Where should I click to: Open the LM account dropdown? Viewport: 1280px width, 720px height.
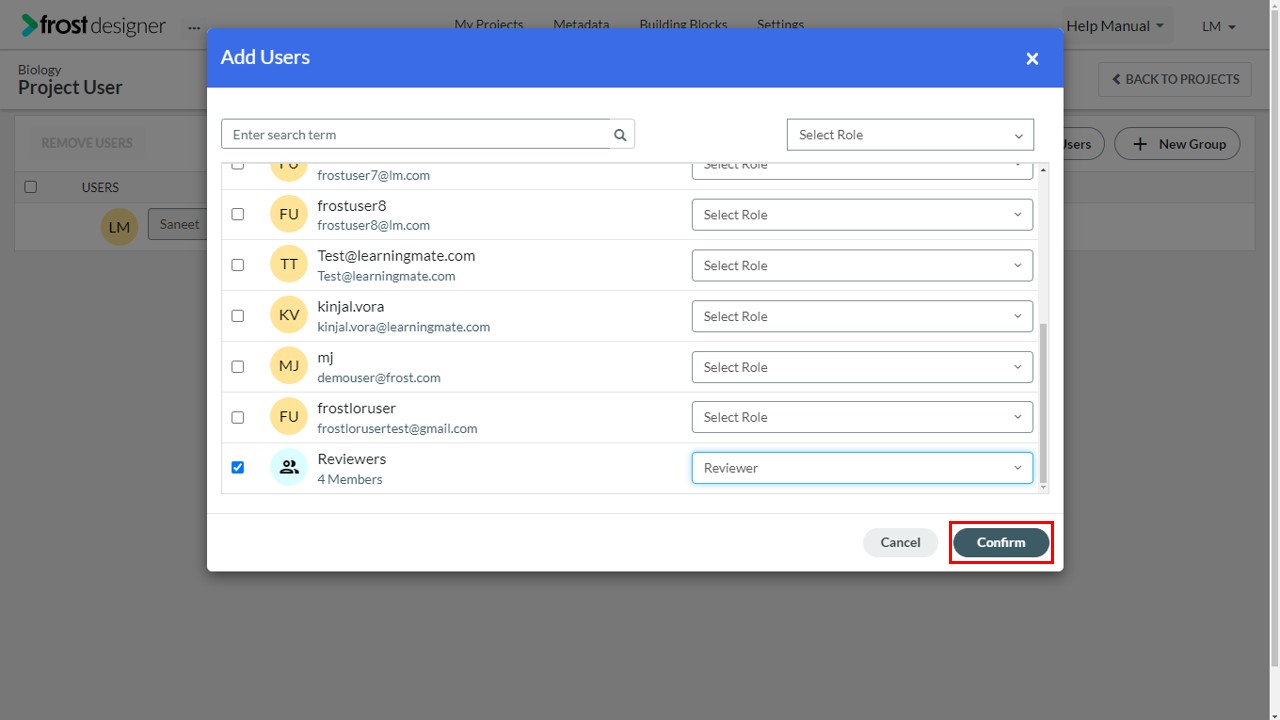pos(1219,26)
